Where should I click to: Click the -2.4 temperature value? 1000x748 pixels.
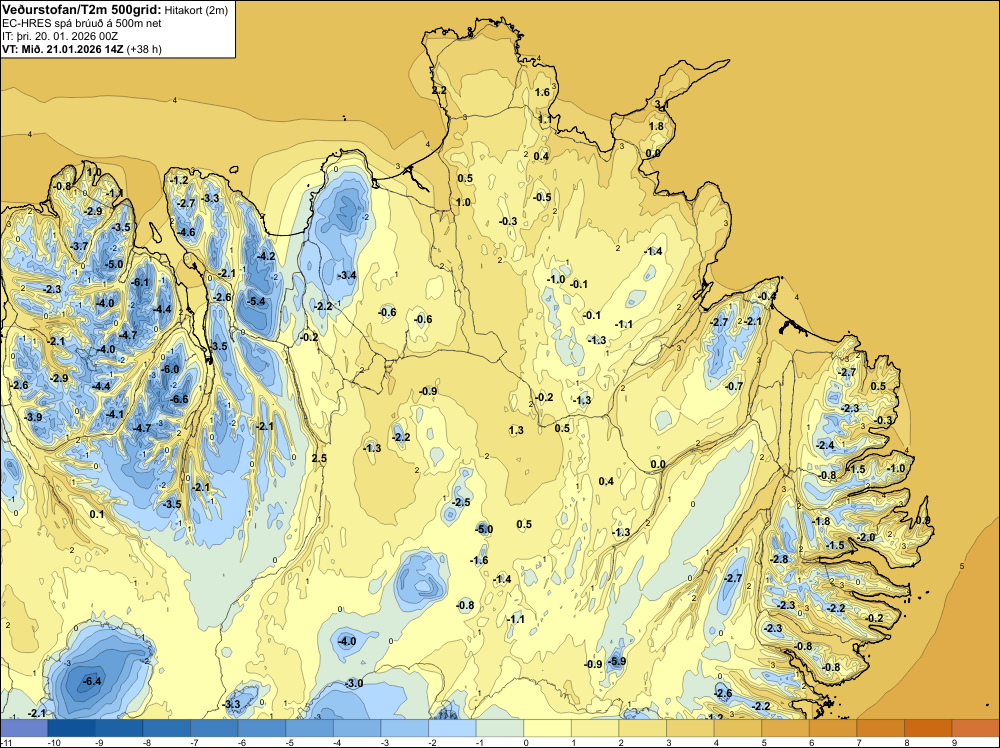click(825, 445)
